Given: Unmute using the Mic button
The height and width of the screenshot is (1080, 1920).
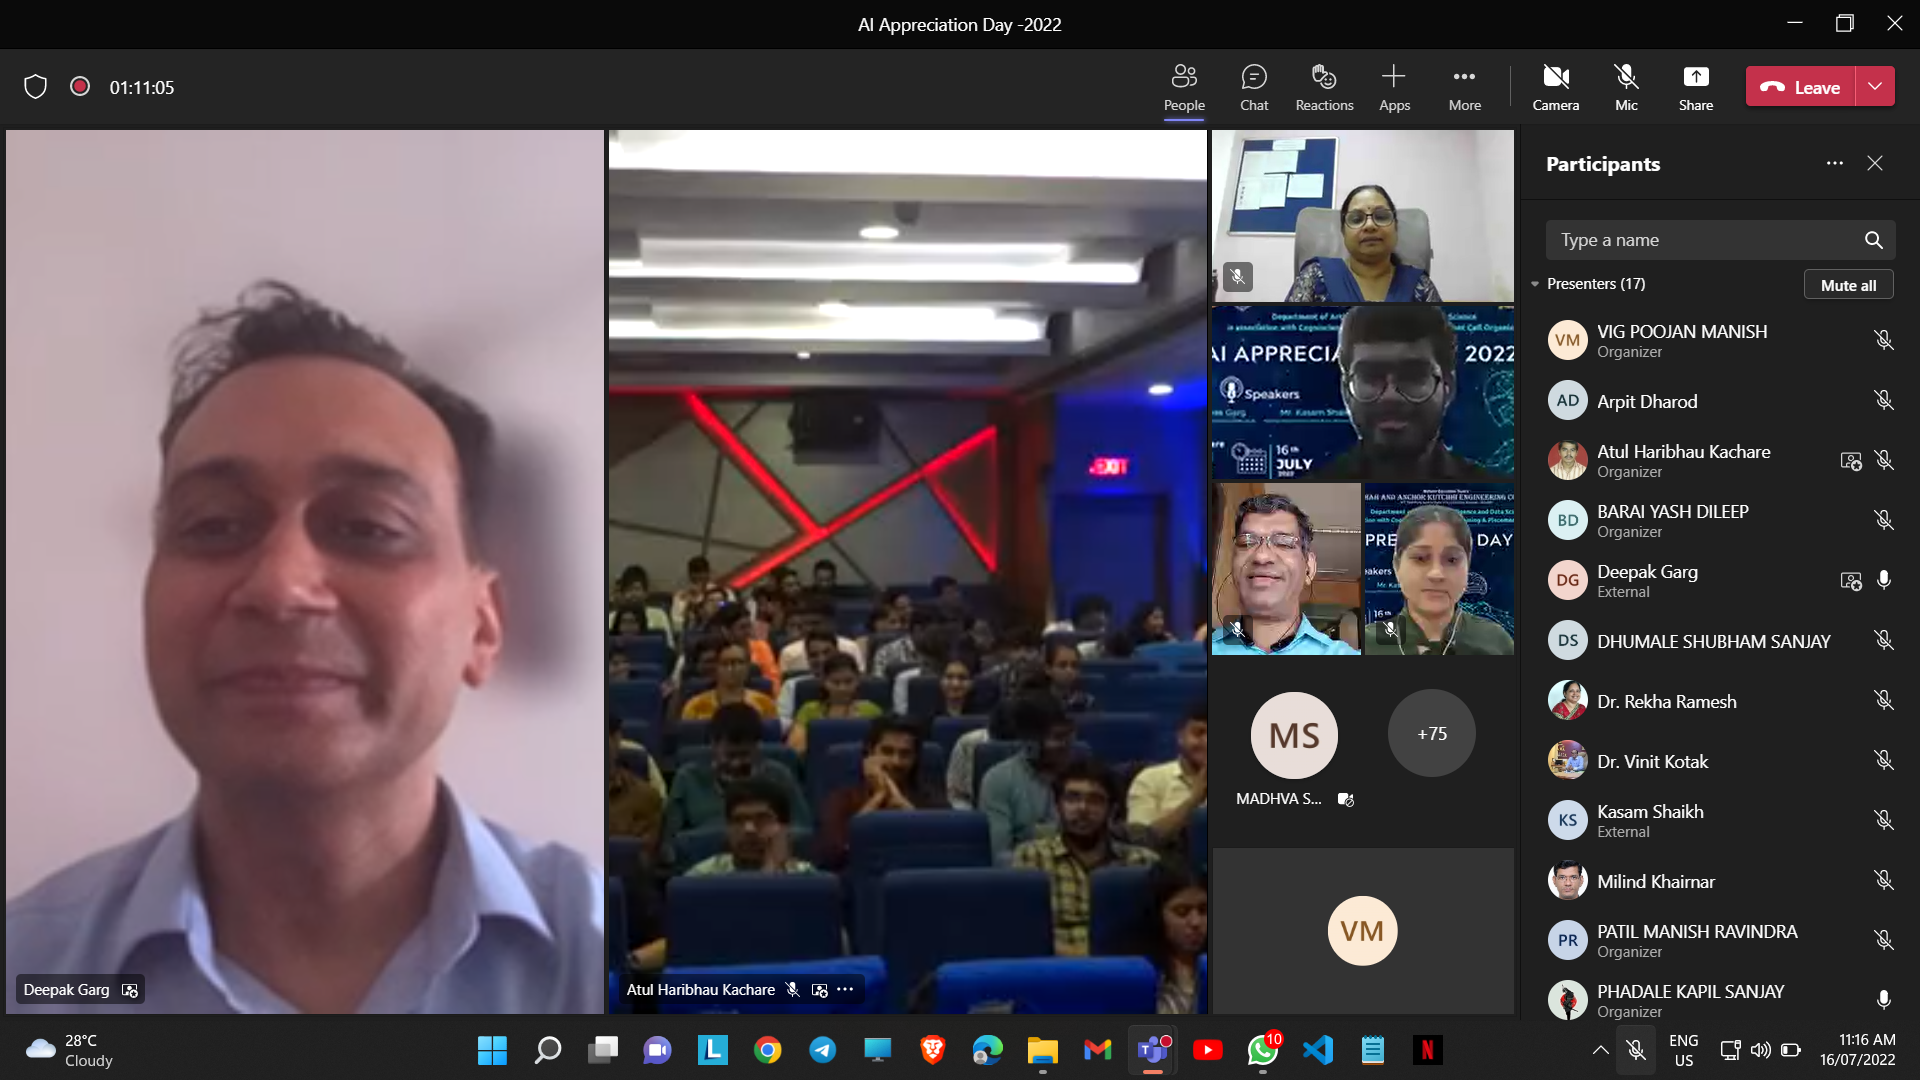Looking at the screenshot, I should tap(1626, 87).
